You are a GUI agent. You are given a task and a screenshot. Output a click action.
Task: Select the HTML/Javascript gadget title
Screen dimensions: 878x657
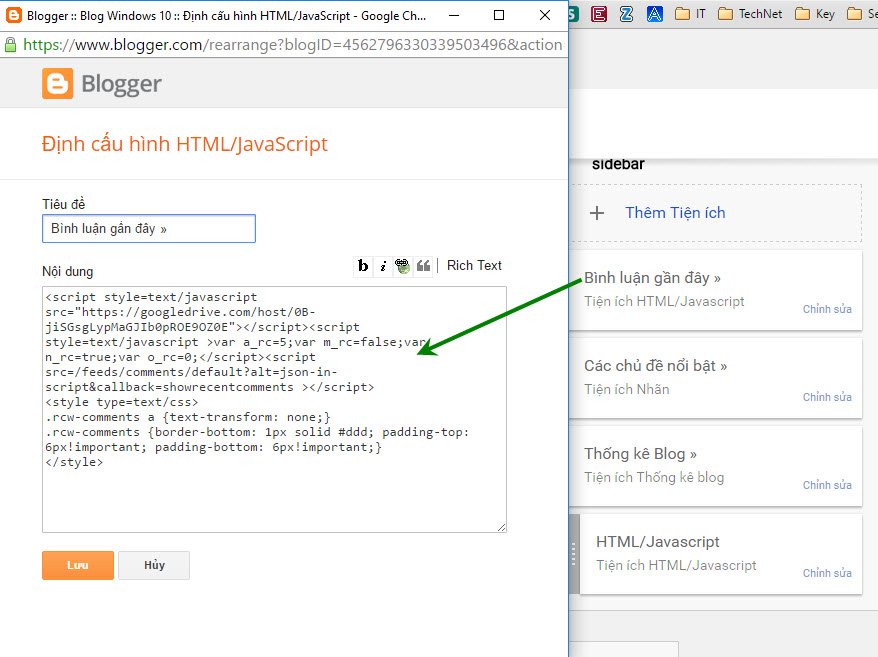click(657, 542)
